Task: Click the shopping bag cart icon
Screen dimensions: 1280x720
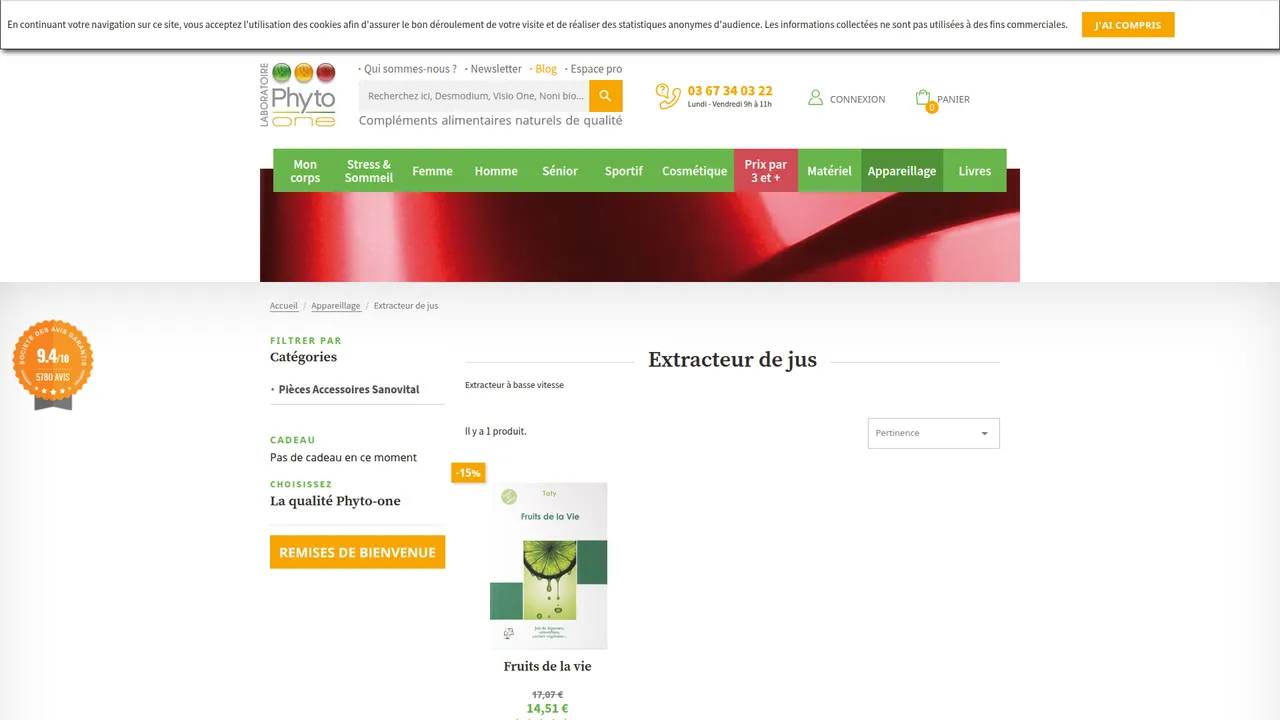Action: 923,98
